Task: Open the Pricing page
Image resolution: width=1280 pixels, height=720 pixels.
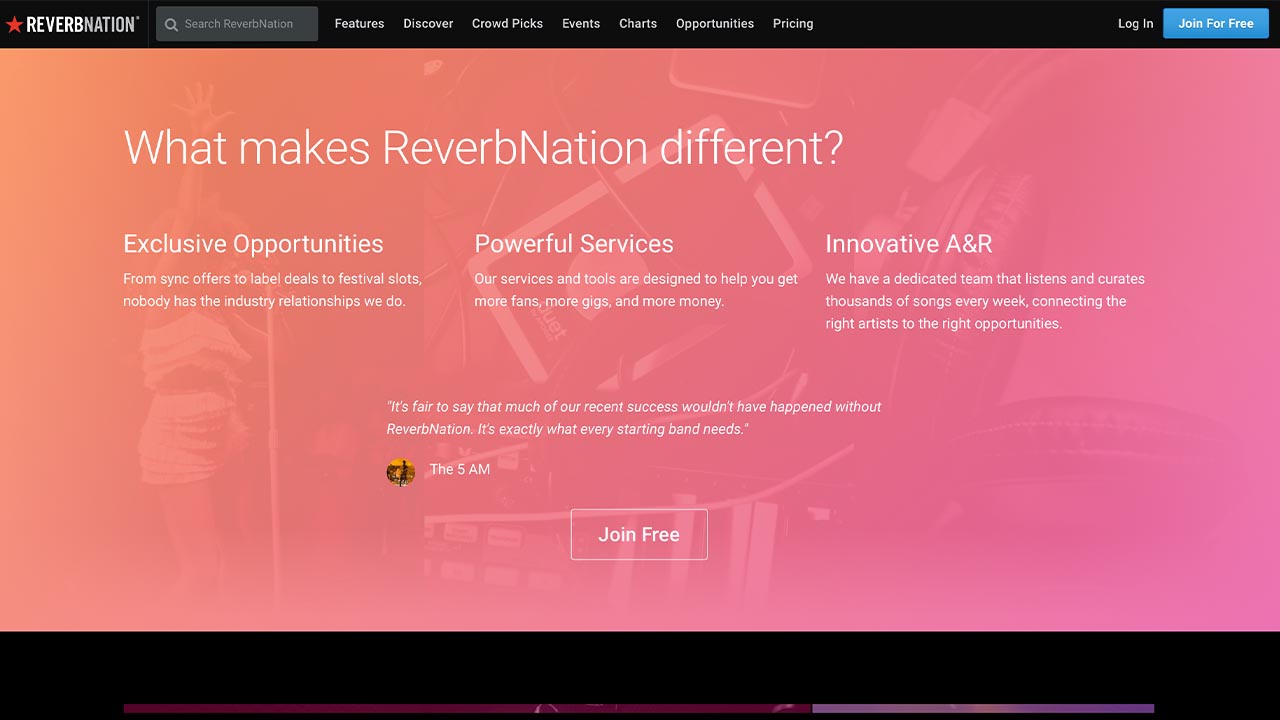Action: pyautogui.click(x=793, y=23)
